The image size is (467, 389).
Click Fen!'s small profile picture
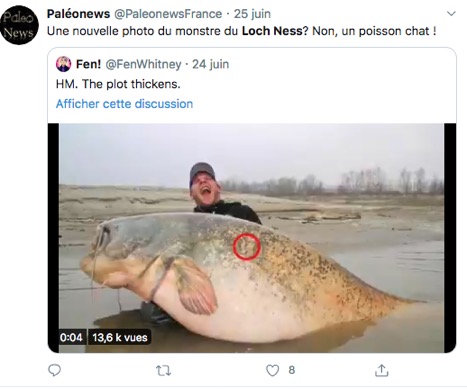click(x=63, y=64)
